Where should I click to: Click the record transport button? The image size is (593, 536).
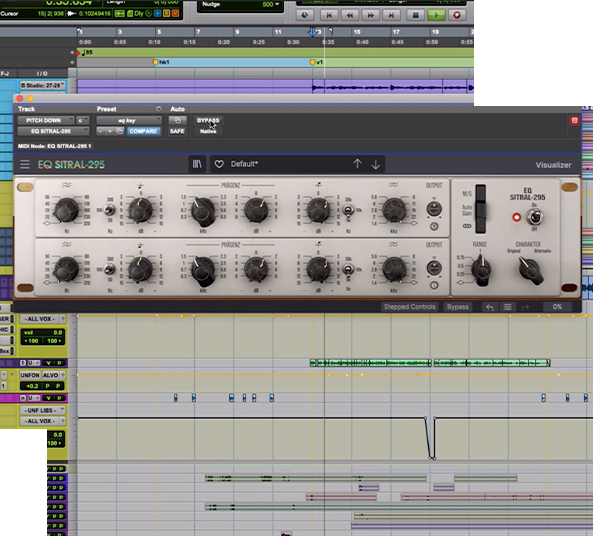tap(457, 15)
